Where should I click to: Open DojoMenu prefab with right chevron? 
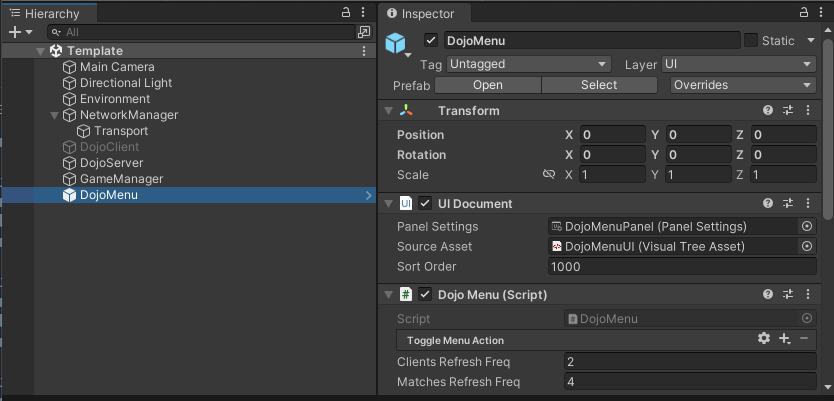(369, 195)
